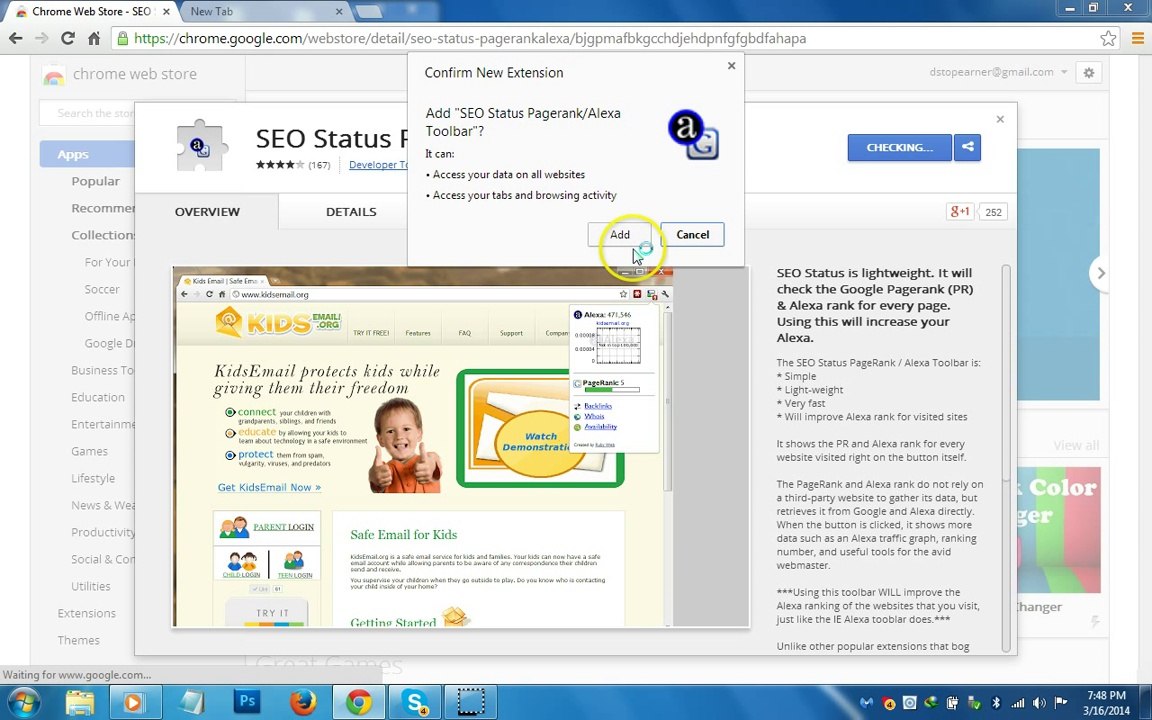This screenshot has width=1152, height=720.
Task: Open the volume control in the tray
Action: (1039, 703)
